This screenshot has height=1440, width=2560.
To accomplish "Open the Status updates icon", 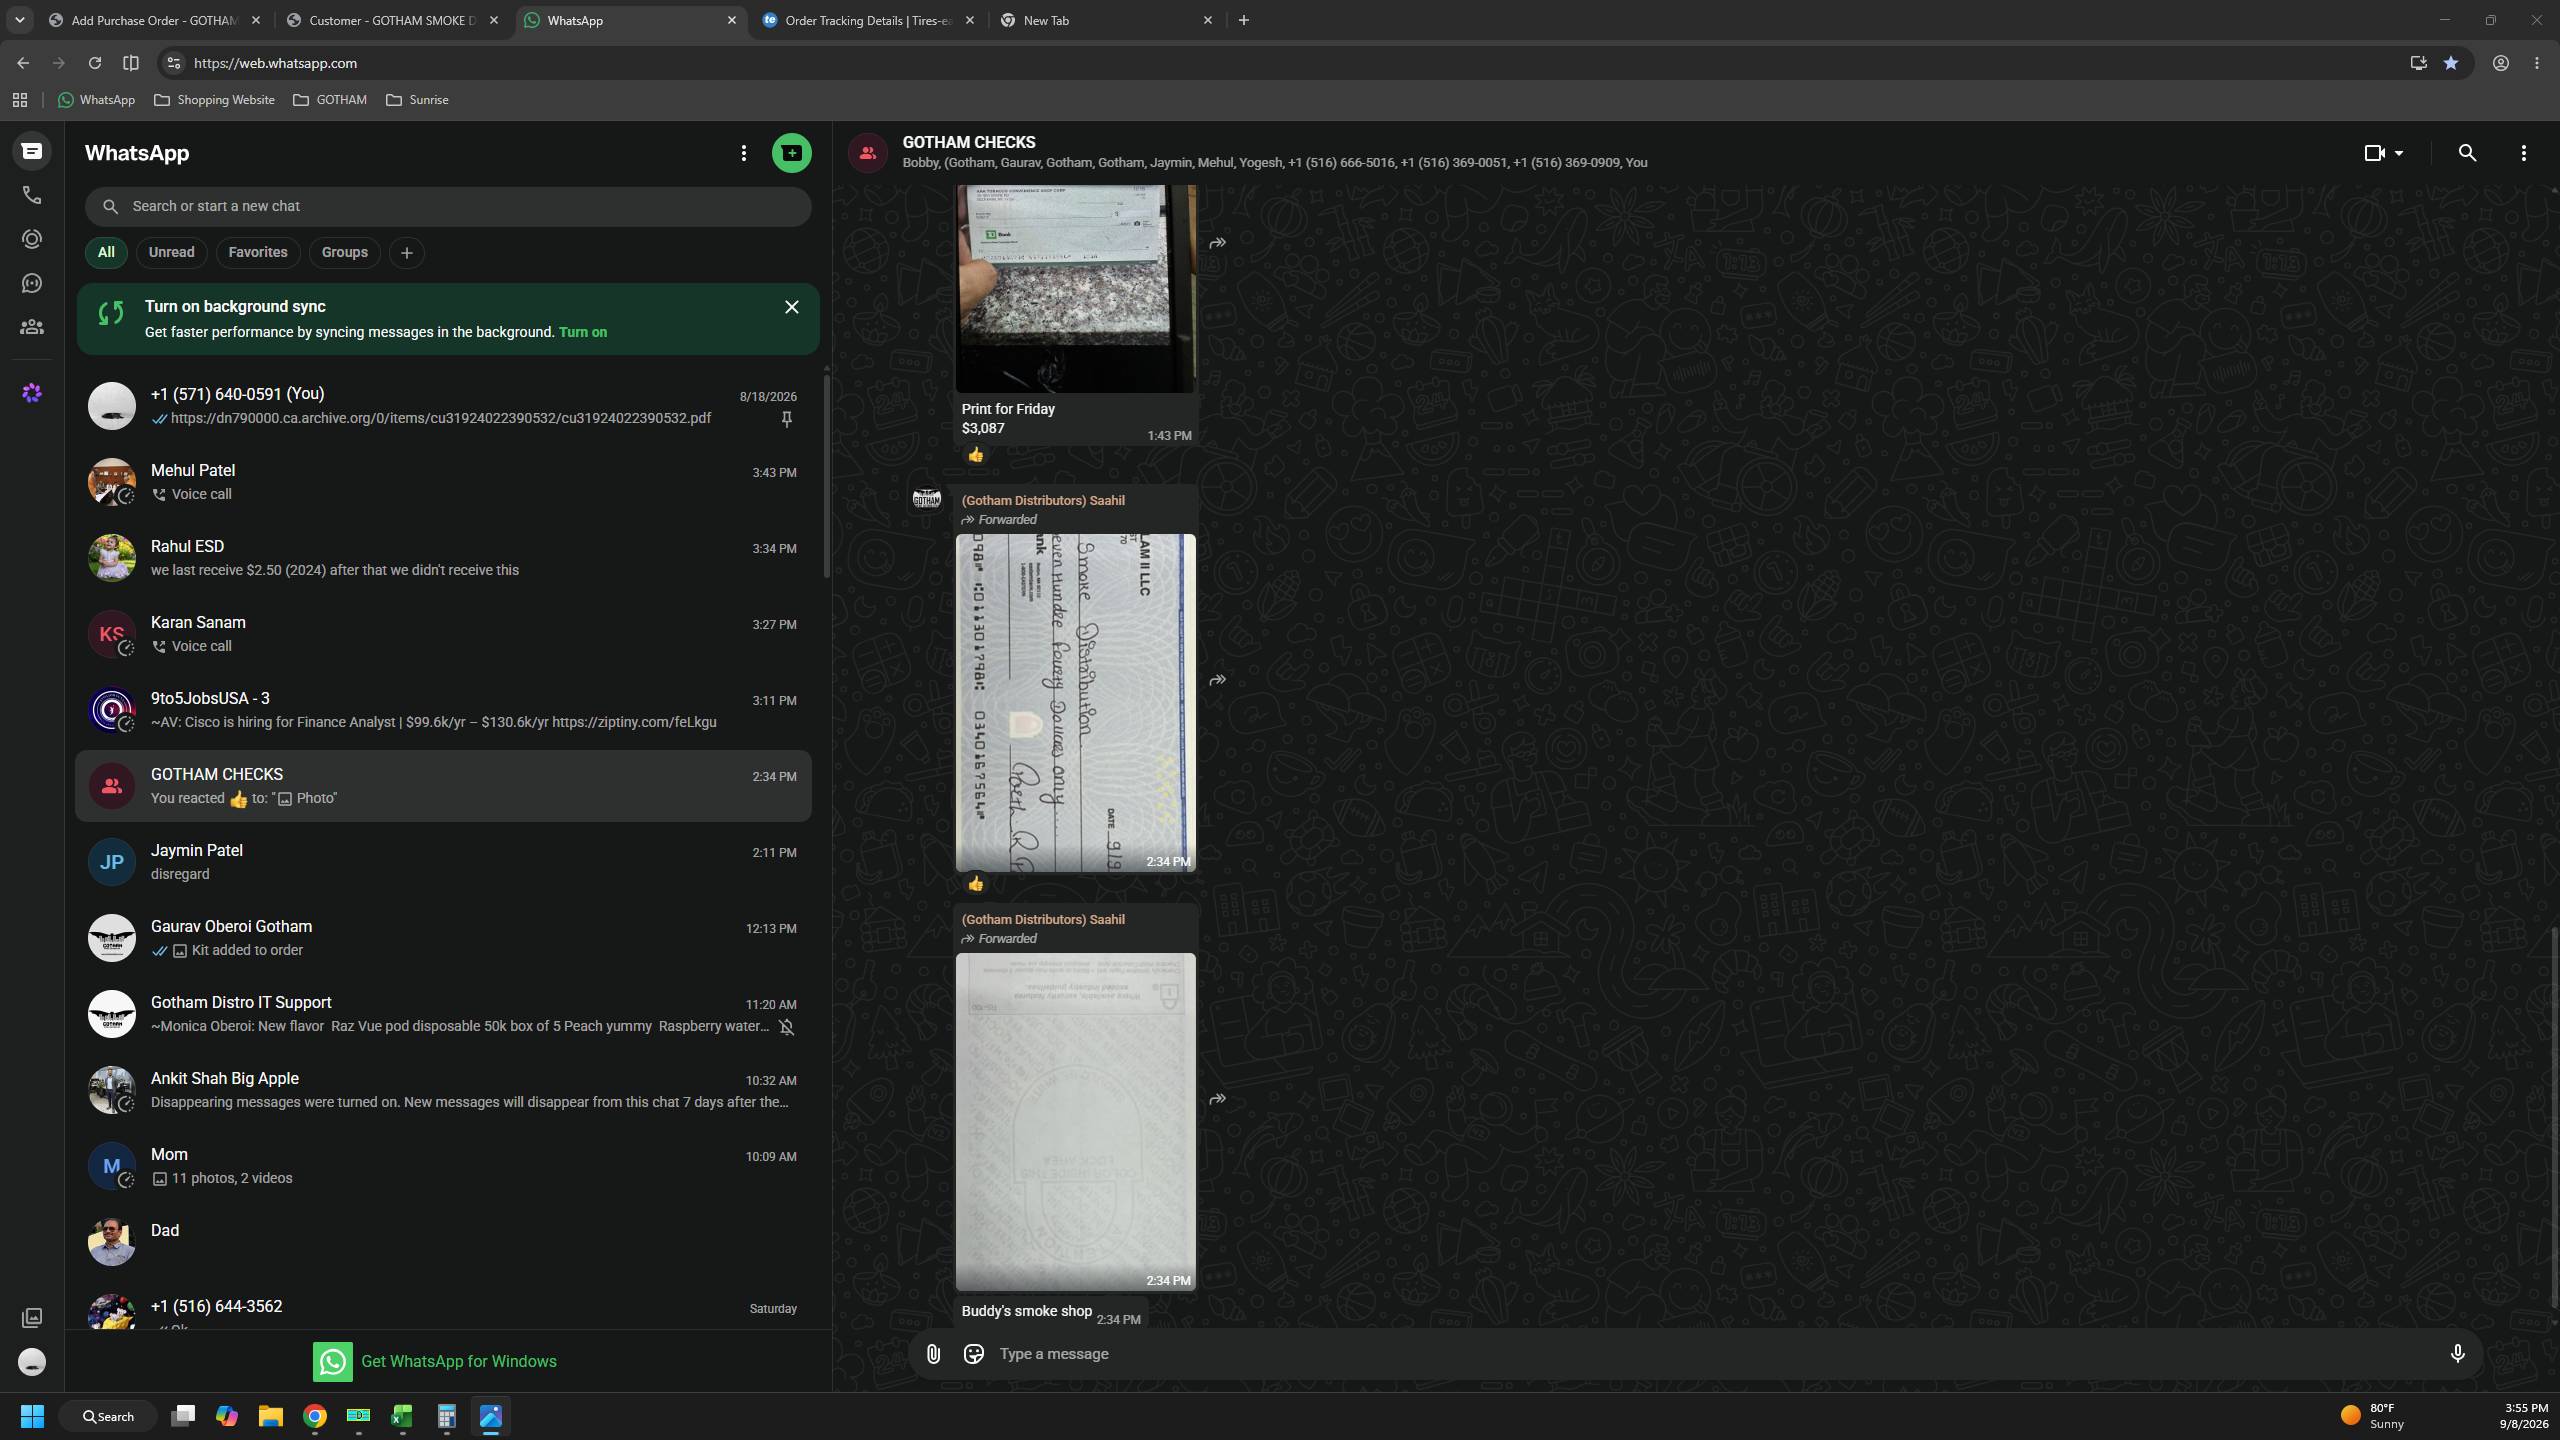I will tap(32, 239).
